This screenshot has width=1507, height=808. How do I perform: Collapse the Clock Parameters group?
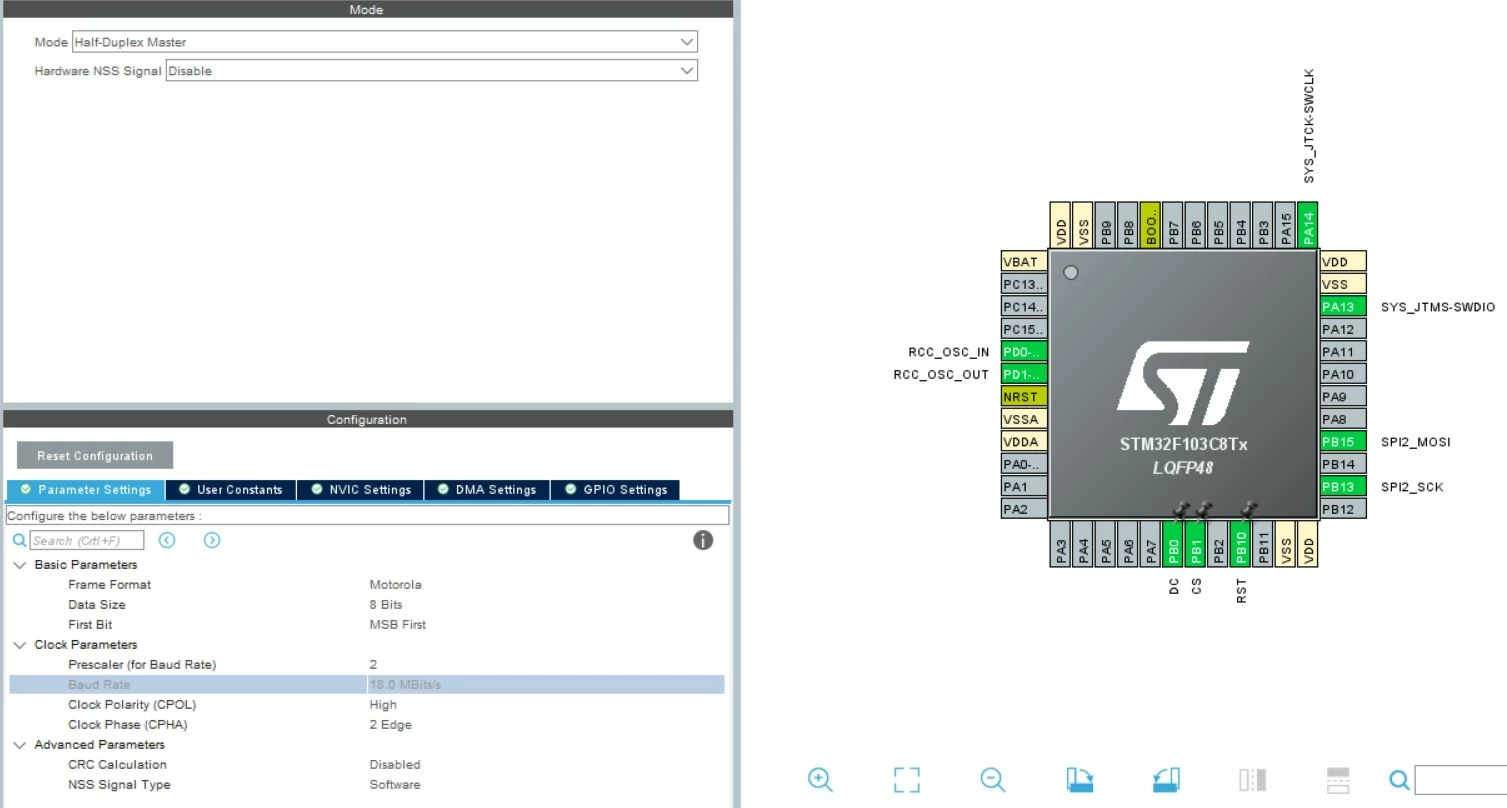[x=19, y=645]
